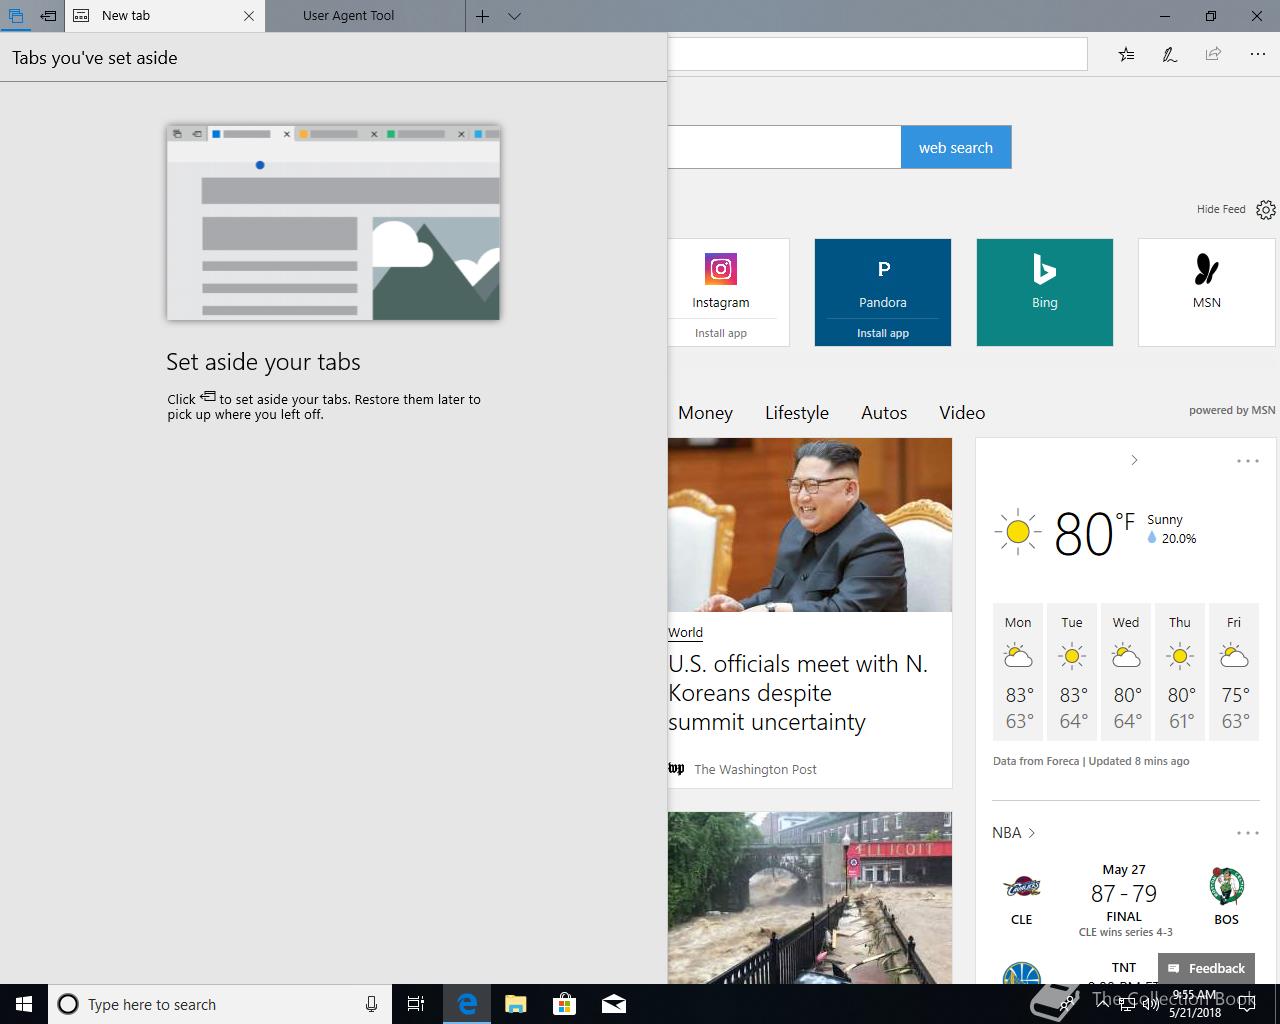Open the Windows Start button

(x=24, y=1004)
